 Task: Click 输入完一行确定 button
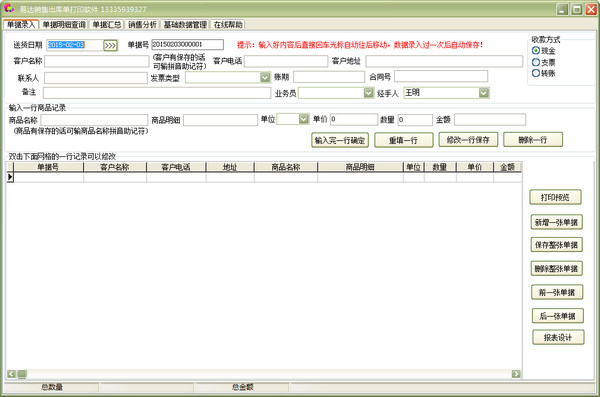point(340,140)
